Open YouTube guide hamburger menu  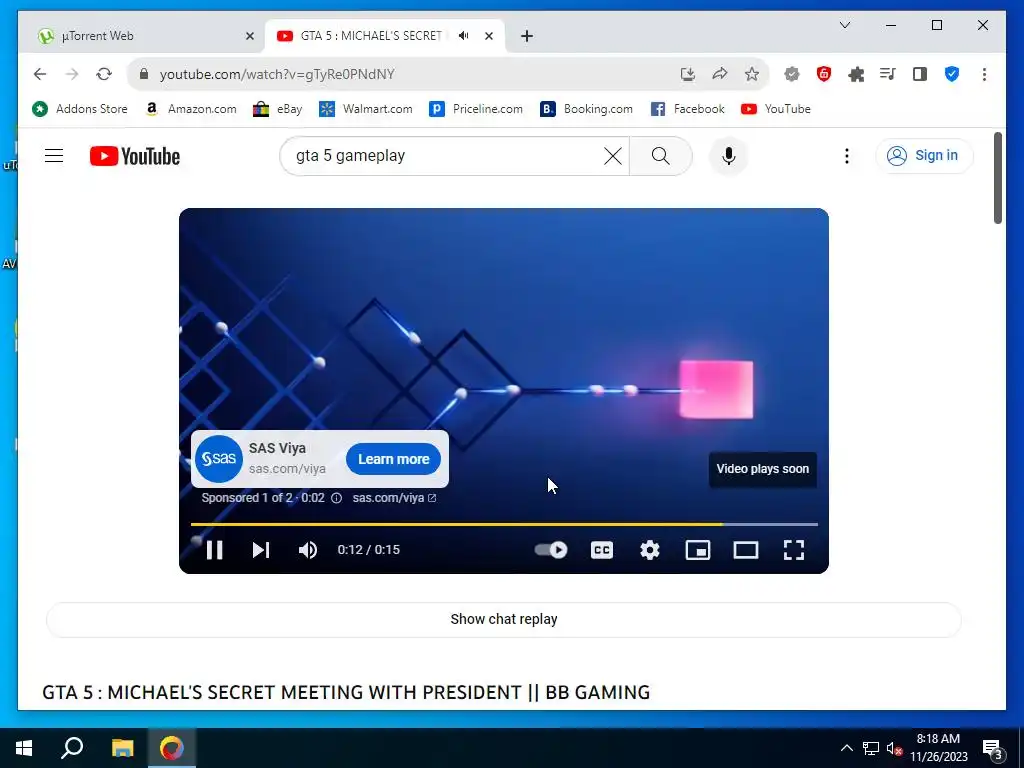pyautogui.click(x=54, y=155)
